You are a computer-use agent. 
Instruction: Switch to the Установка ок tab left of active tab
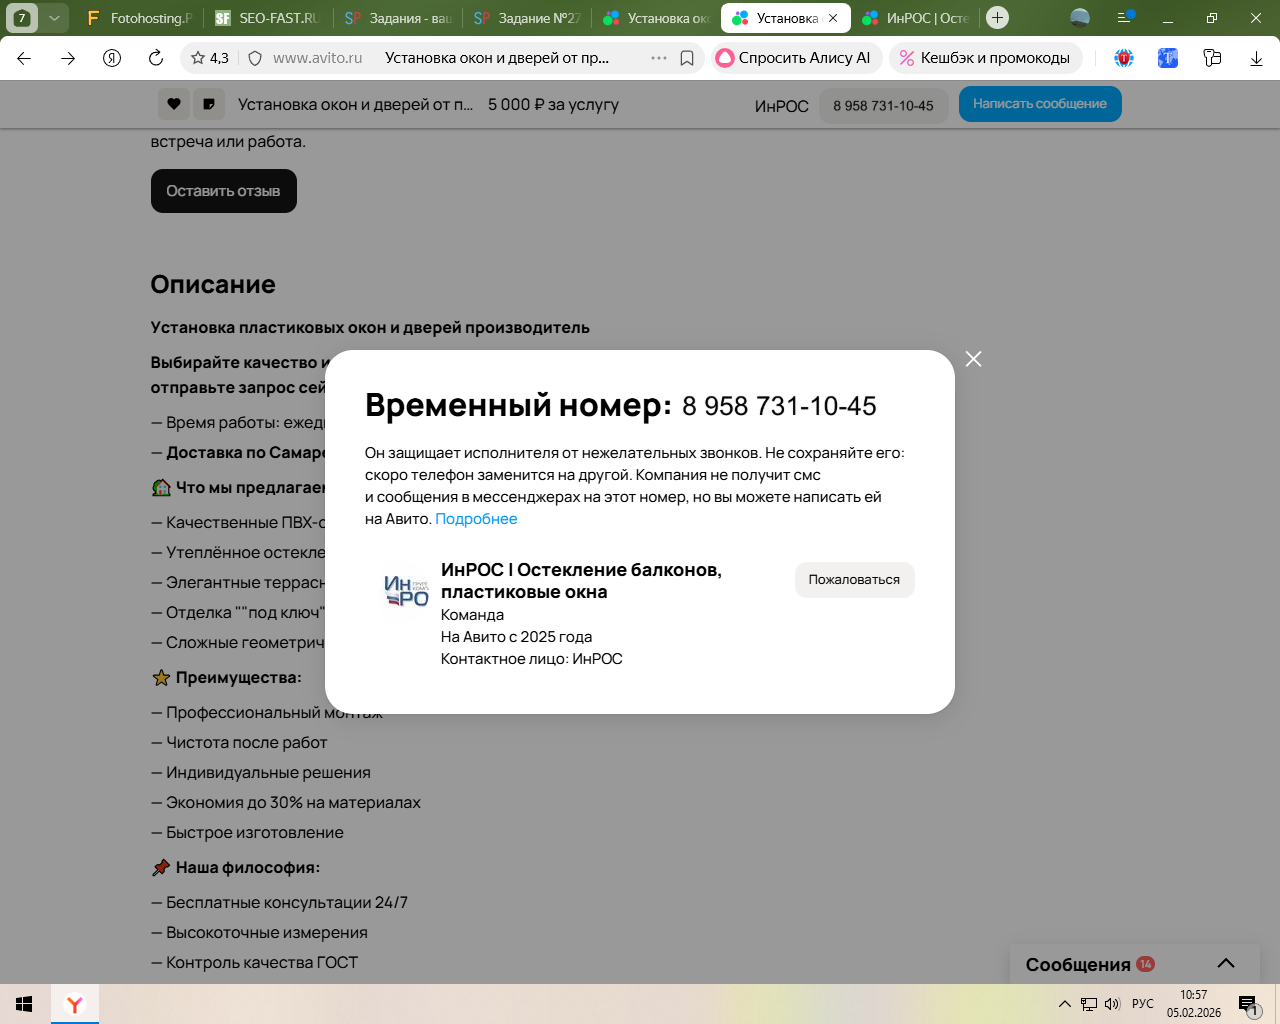[657, 18]
